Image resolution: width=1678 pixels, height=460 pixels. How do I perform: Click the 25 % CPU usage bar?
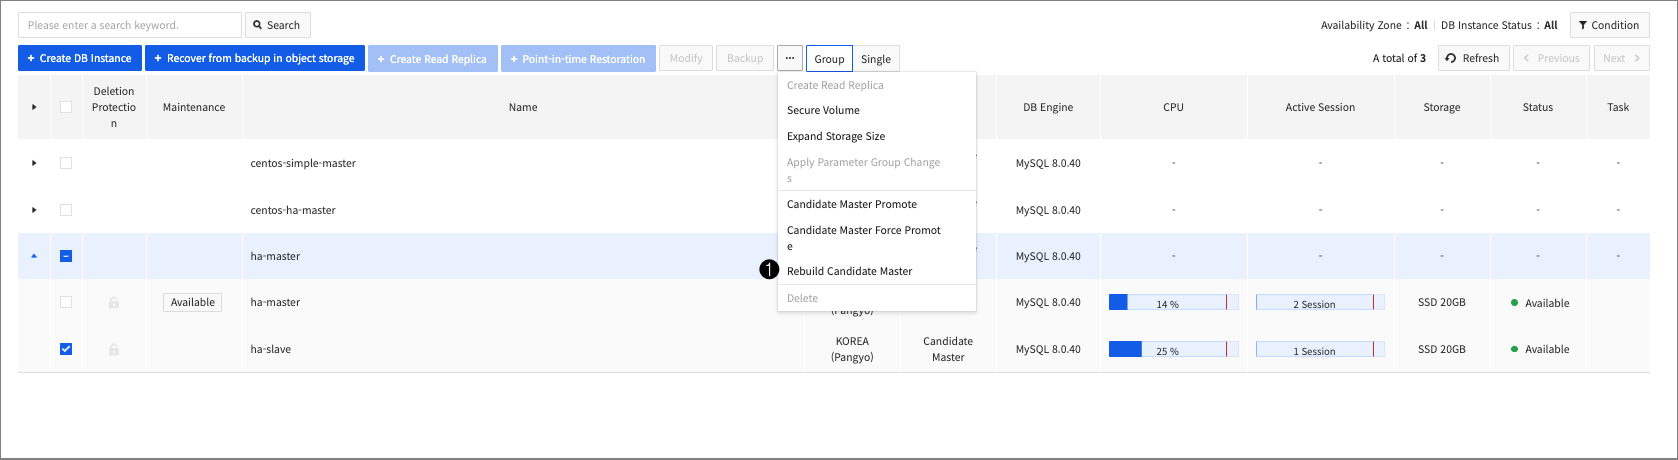point(1173,350)
